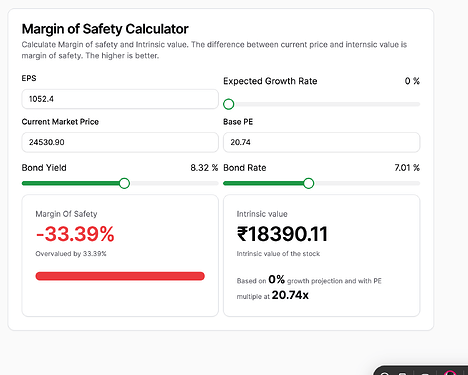The width and height of the screenshot is (468, 375).
Task: Focus the Current Market Price field
Action: point(120,142)
